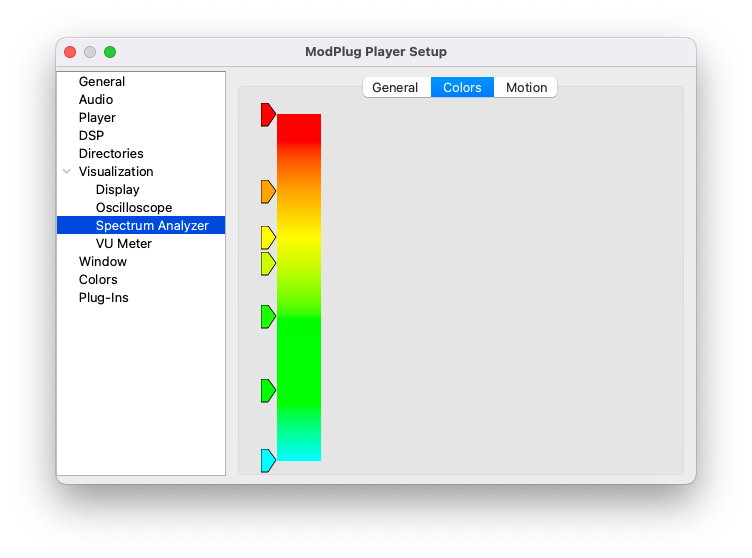The height and width of the screenshot is (558, 752).
Task: Open Audio settings in the sidebar
Action: [x=96, y=100]
